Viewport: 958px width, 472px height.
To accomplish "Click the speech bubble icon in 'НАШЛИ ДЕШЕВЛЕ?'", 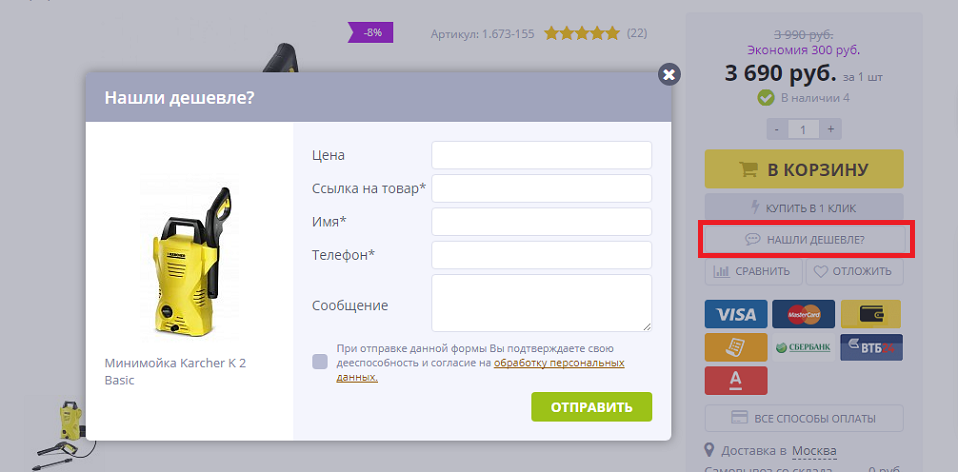I will [x=753, y=239].
